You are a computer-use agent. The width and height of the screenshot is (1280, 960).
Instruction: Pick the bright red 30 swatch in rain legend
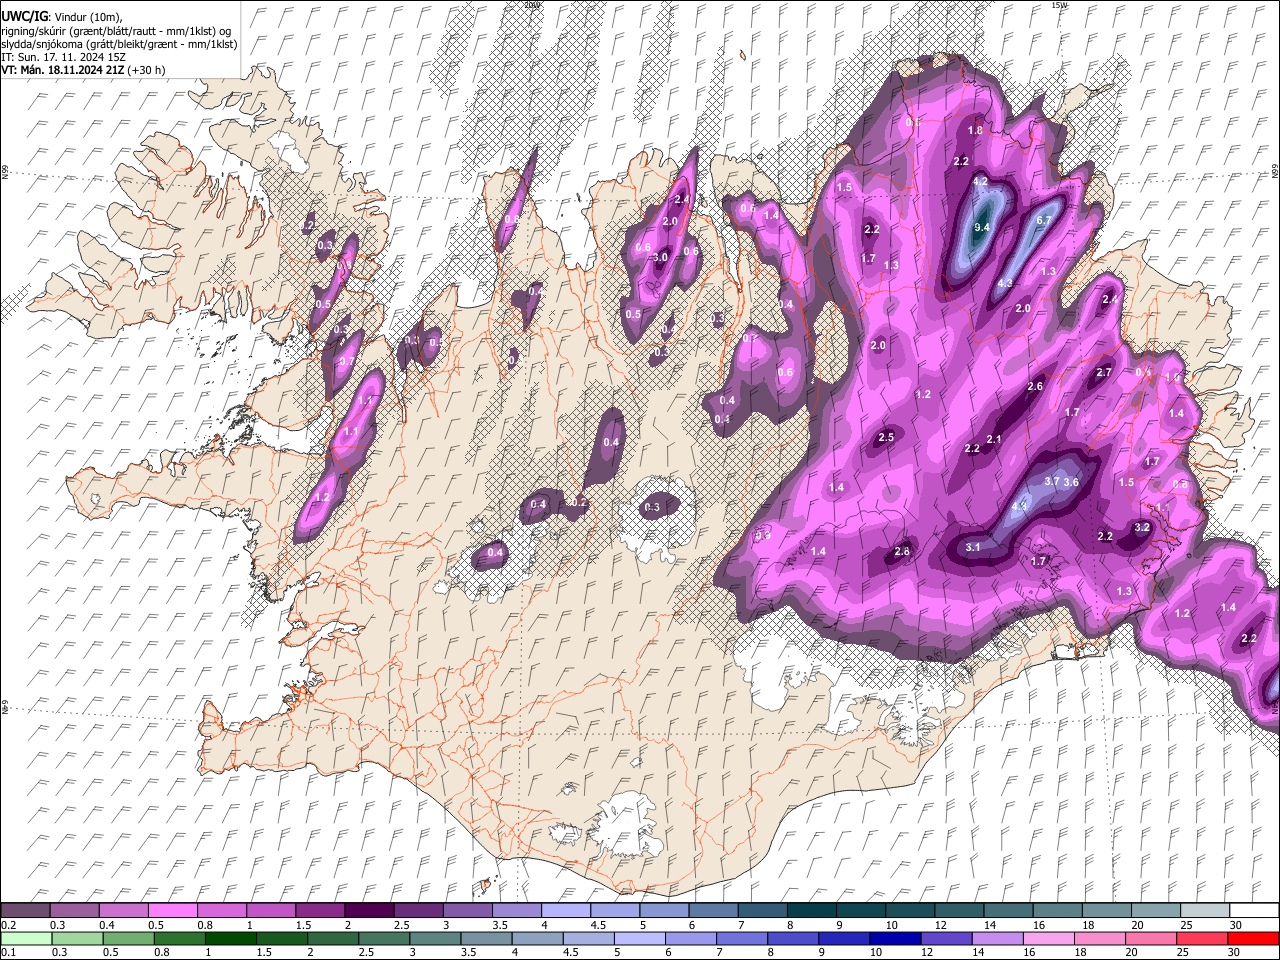(x=1254, y=938)
